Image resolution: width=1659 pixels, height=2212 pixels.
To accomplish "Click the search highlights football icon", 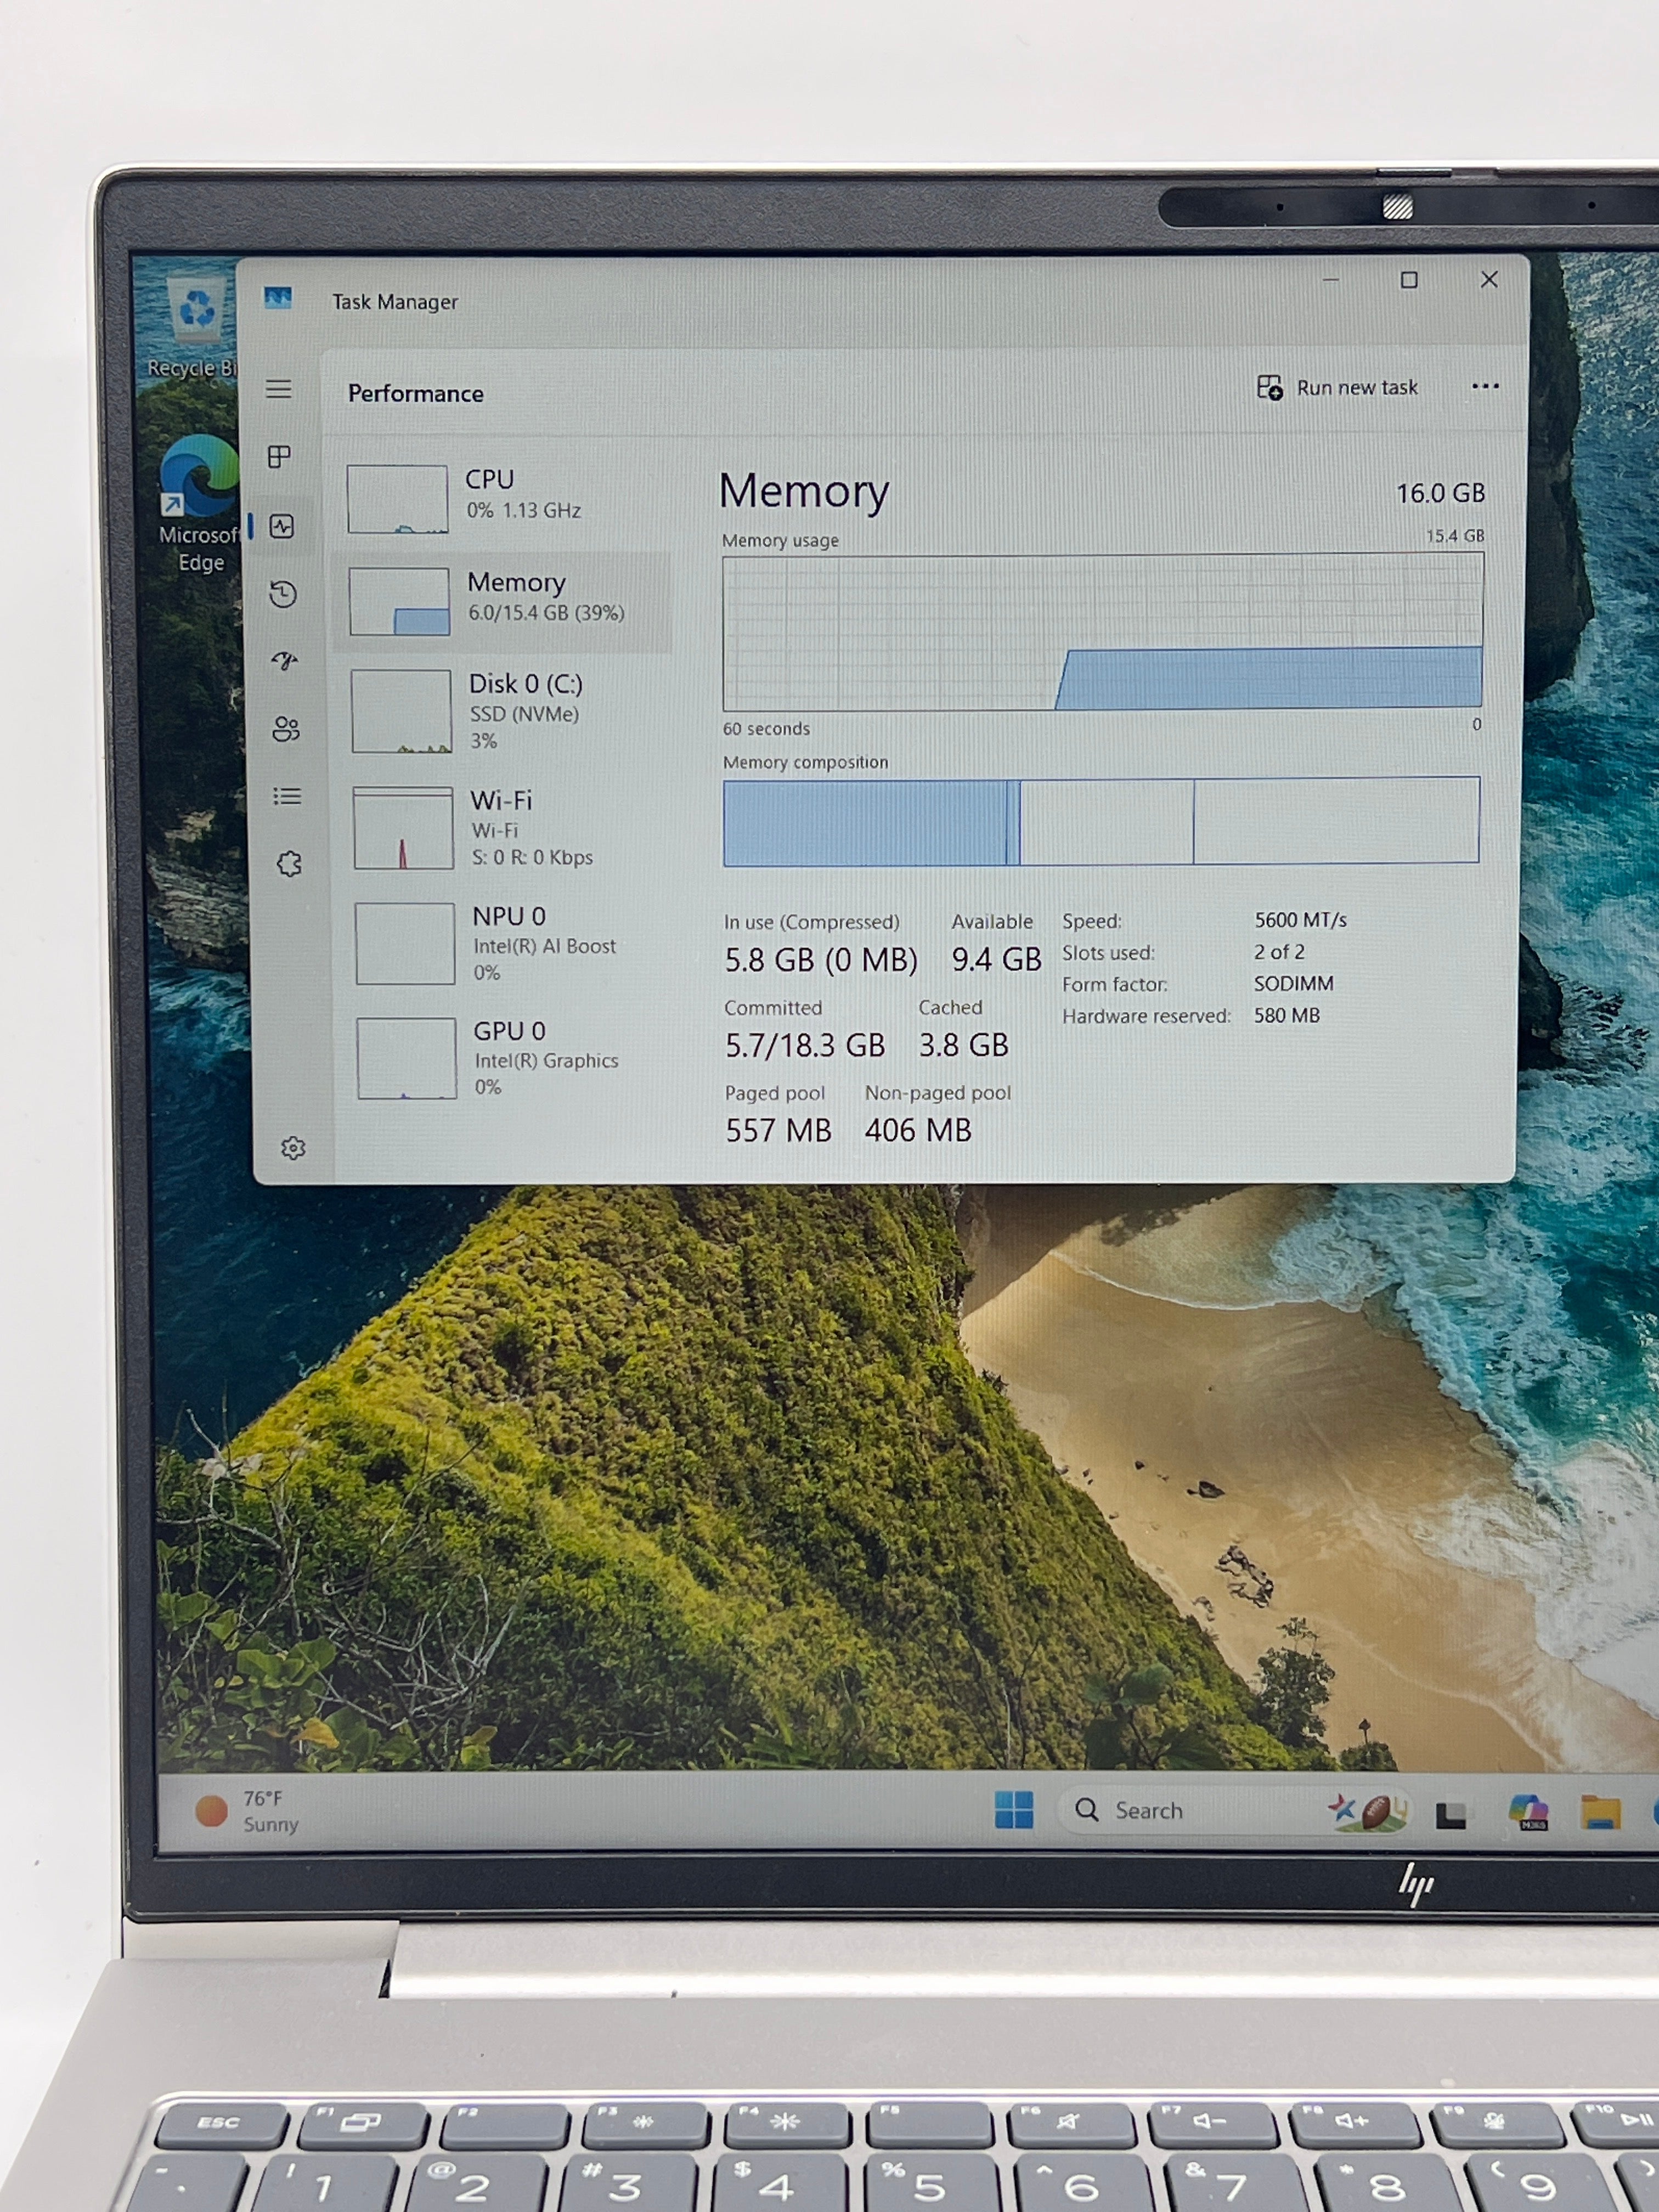I will click(x=1368, y=1811).
